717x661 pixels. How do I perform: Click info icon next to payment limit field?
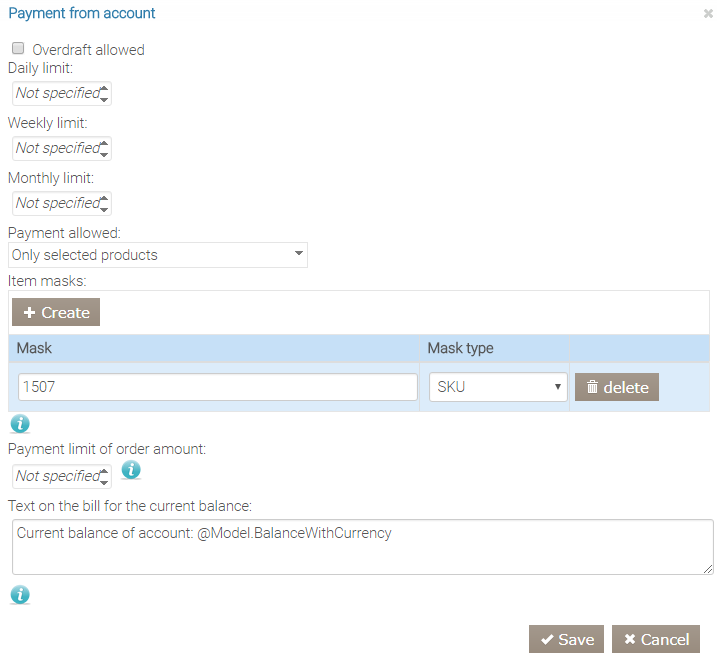[x=131, y=470]
